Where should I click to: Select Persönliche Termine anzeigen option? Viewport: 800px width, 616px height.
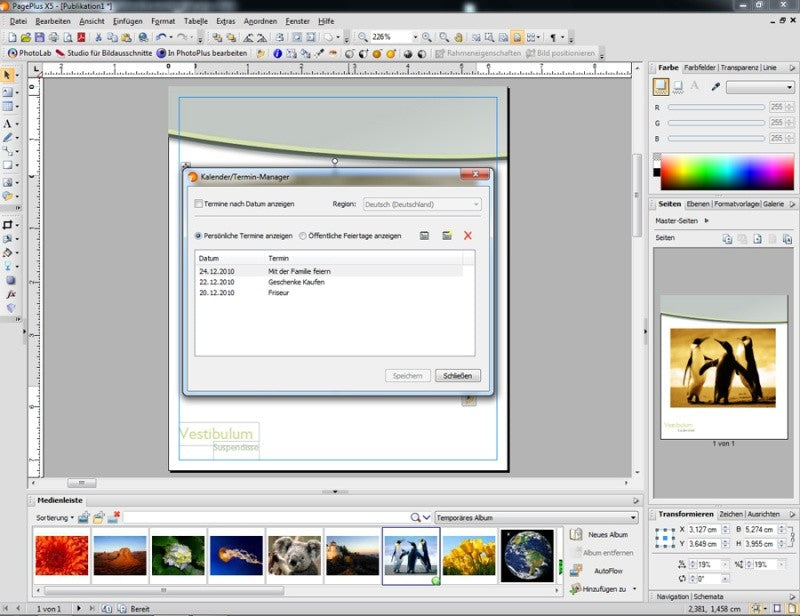(198, 236)
